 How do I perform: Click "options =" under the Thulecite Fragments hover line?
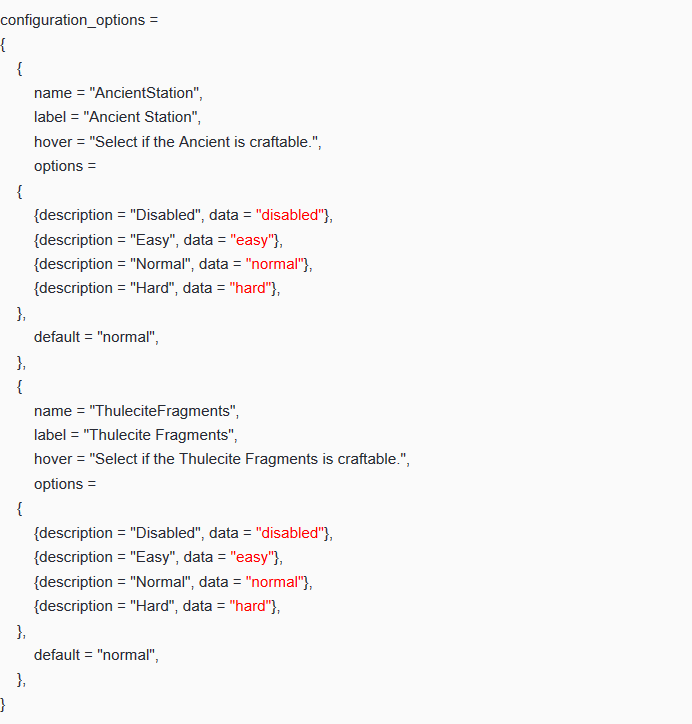65,484
